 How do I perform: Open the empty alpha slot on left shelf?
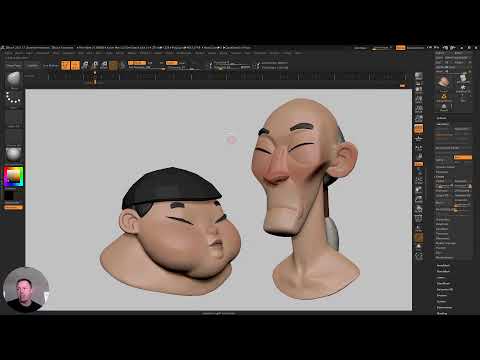(x=14, y=118)
